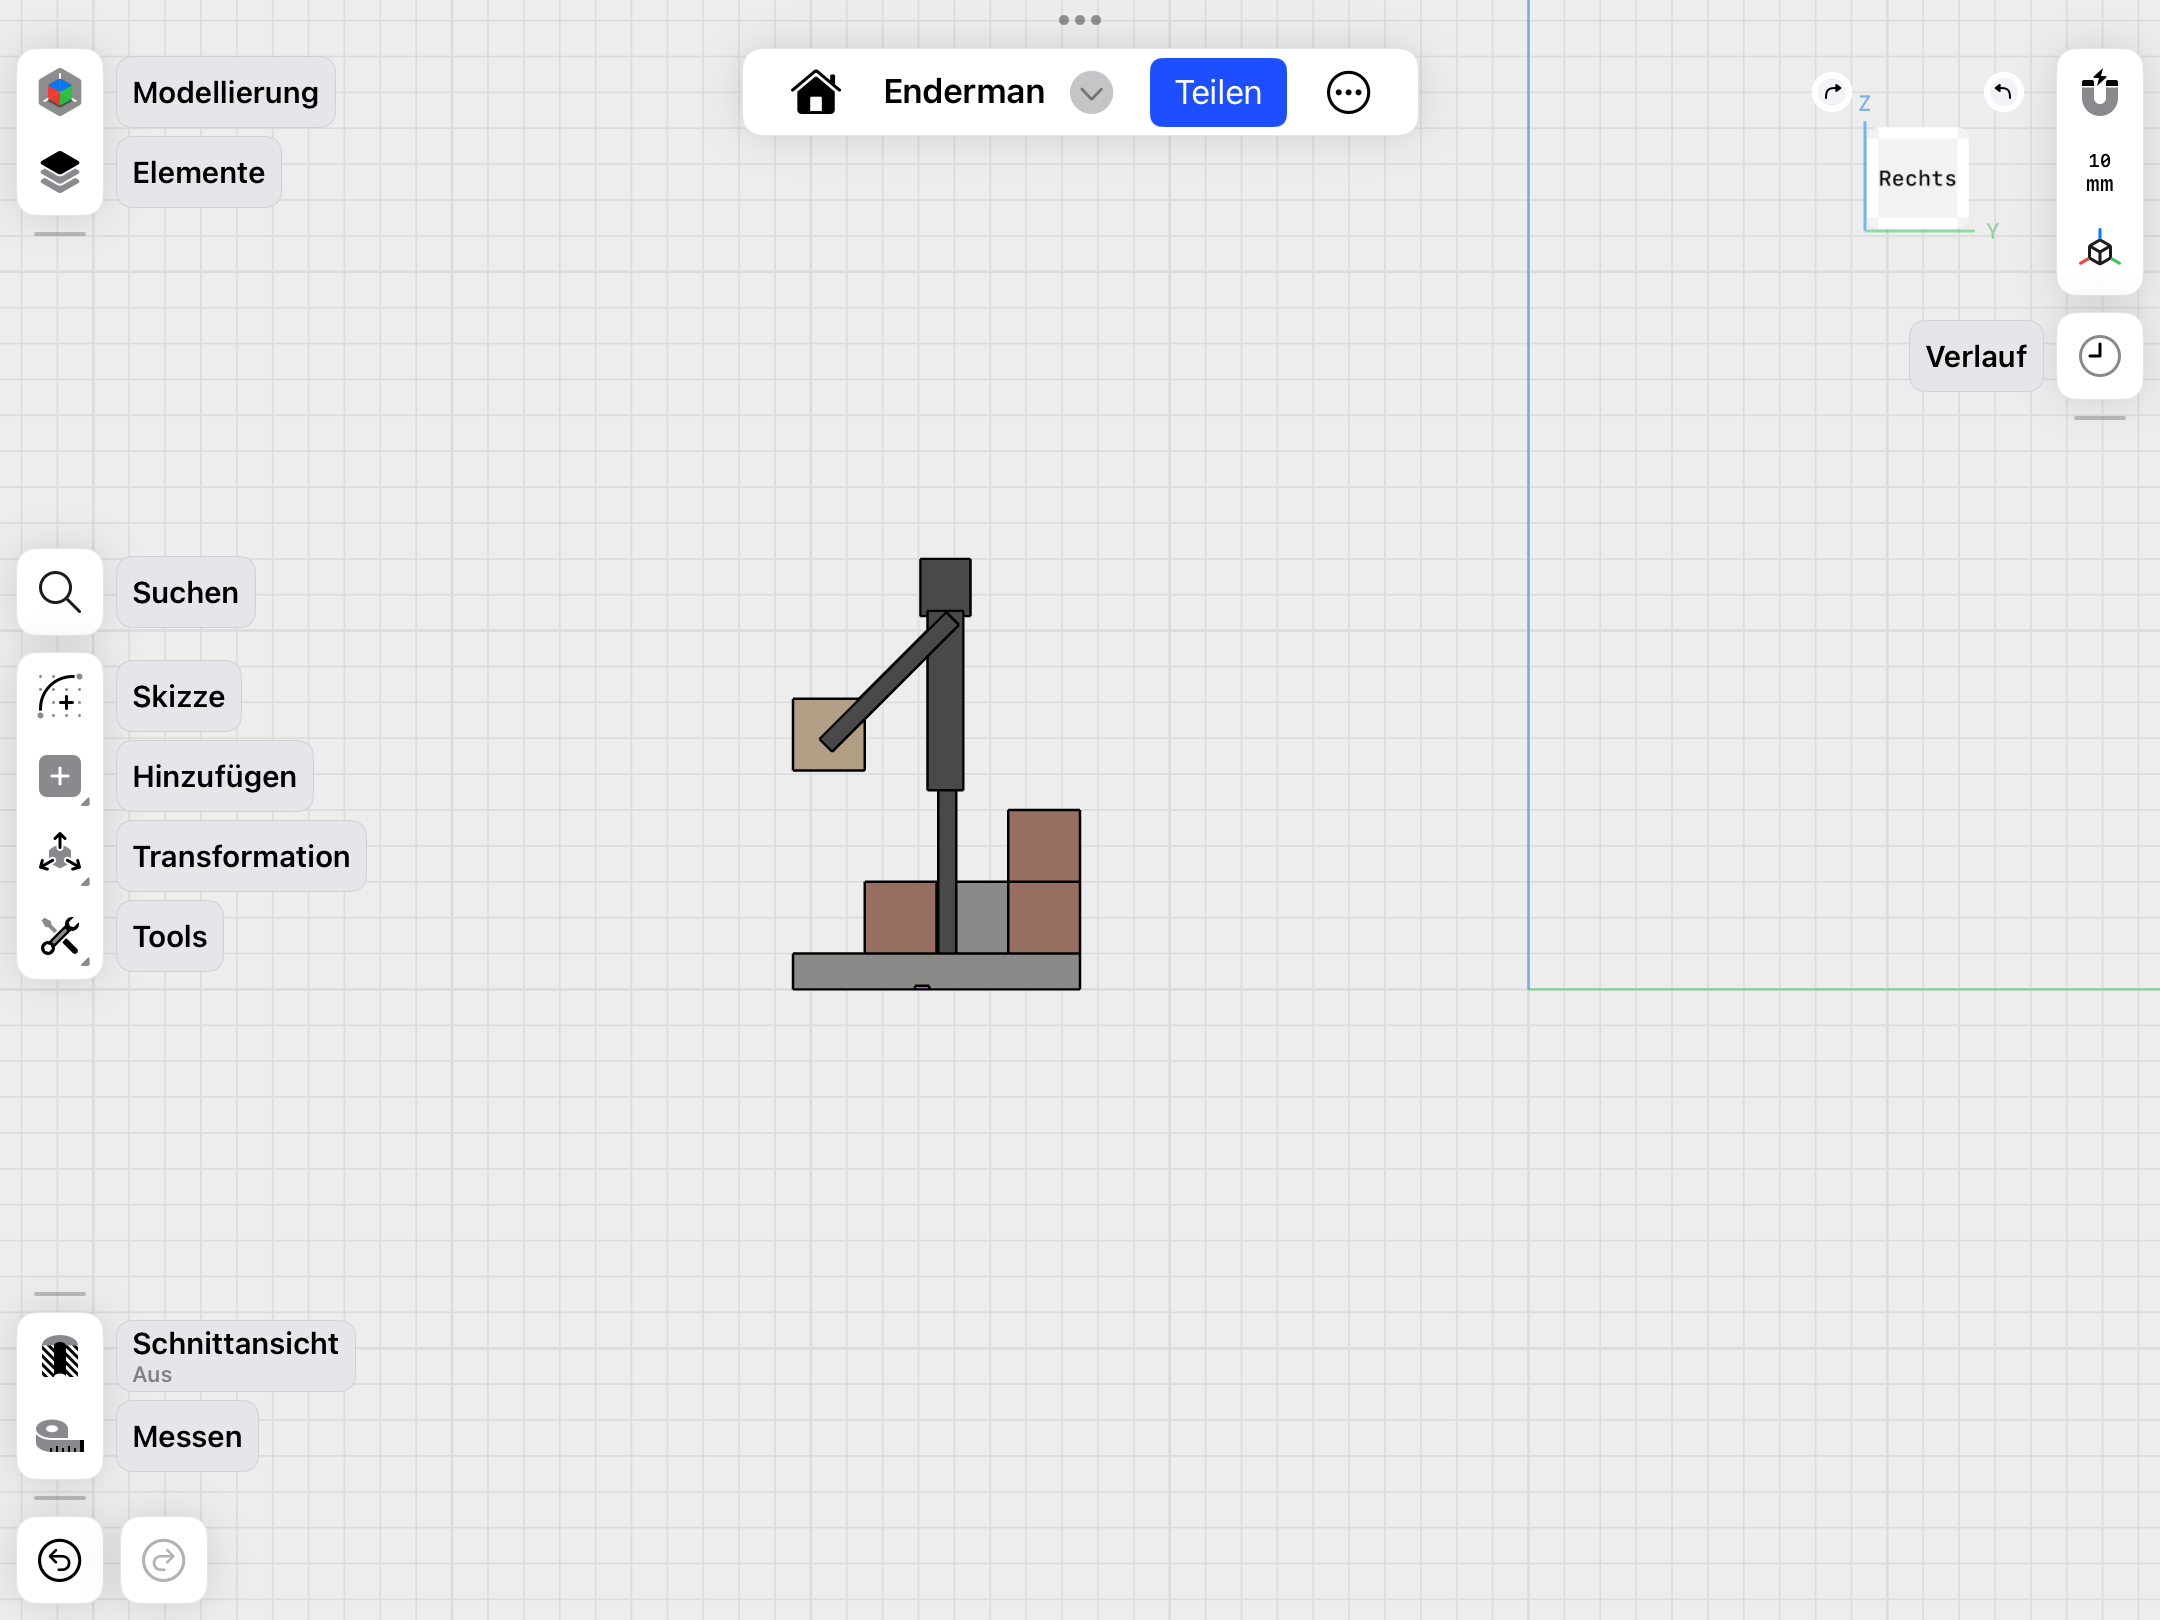Select the upper brown block on right

1044,846
